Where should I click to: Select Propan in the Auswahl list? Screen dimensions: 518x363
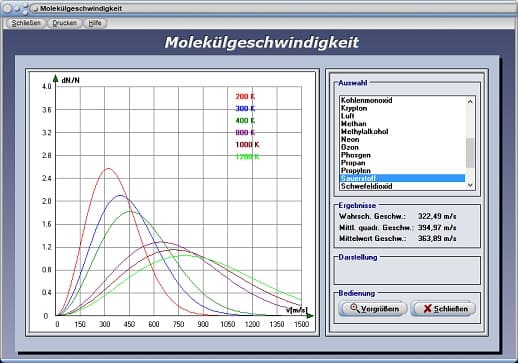click(402, 163)
